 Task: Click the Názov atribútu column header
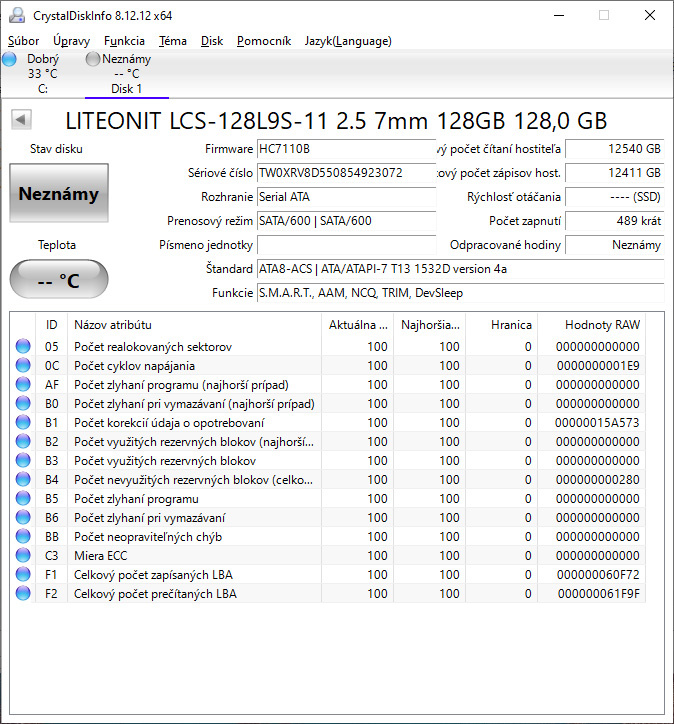pyautogui.click(x=194, y=325)
